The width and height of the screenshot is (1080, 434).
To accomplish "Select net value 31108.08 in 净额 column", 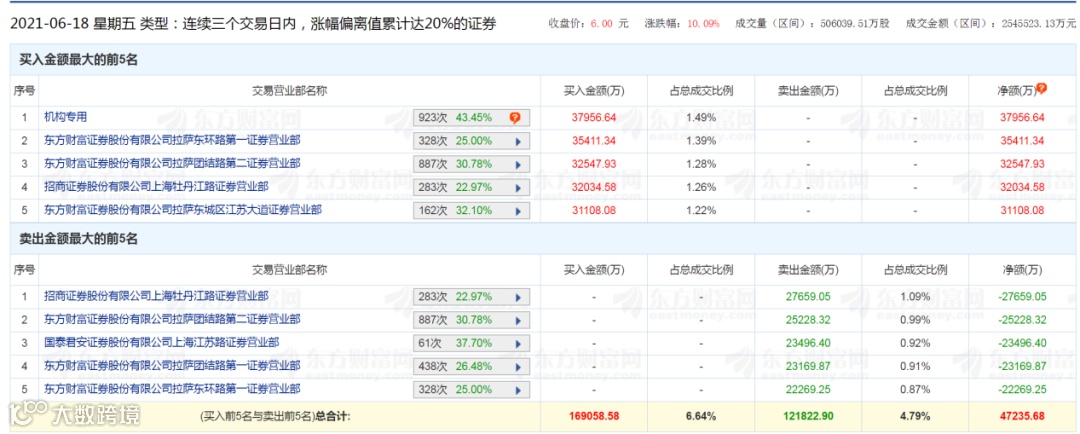I will 1022,210.
